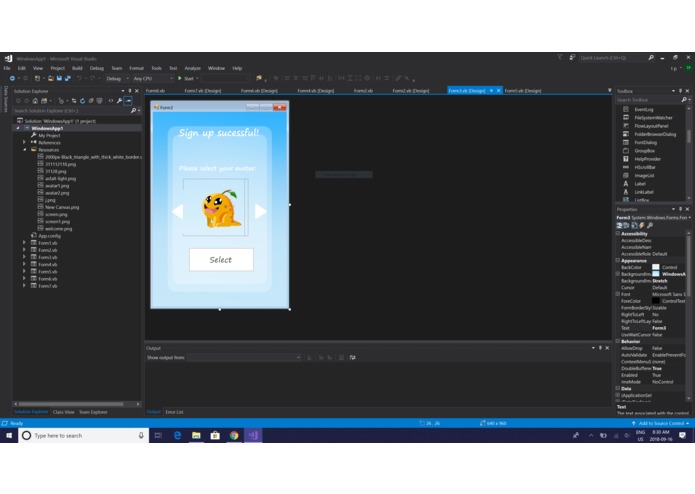Click the BackColor Control color swatch
Screen dimensions: 695x494
(656, 267)
